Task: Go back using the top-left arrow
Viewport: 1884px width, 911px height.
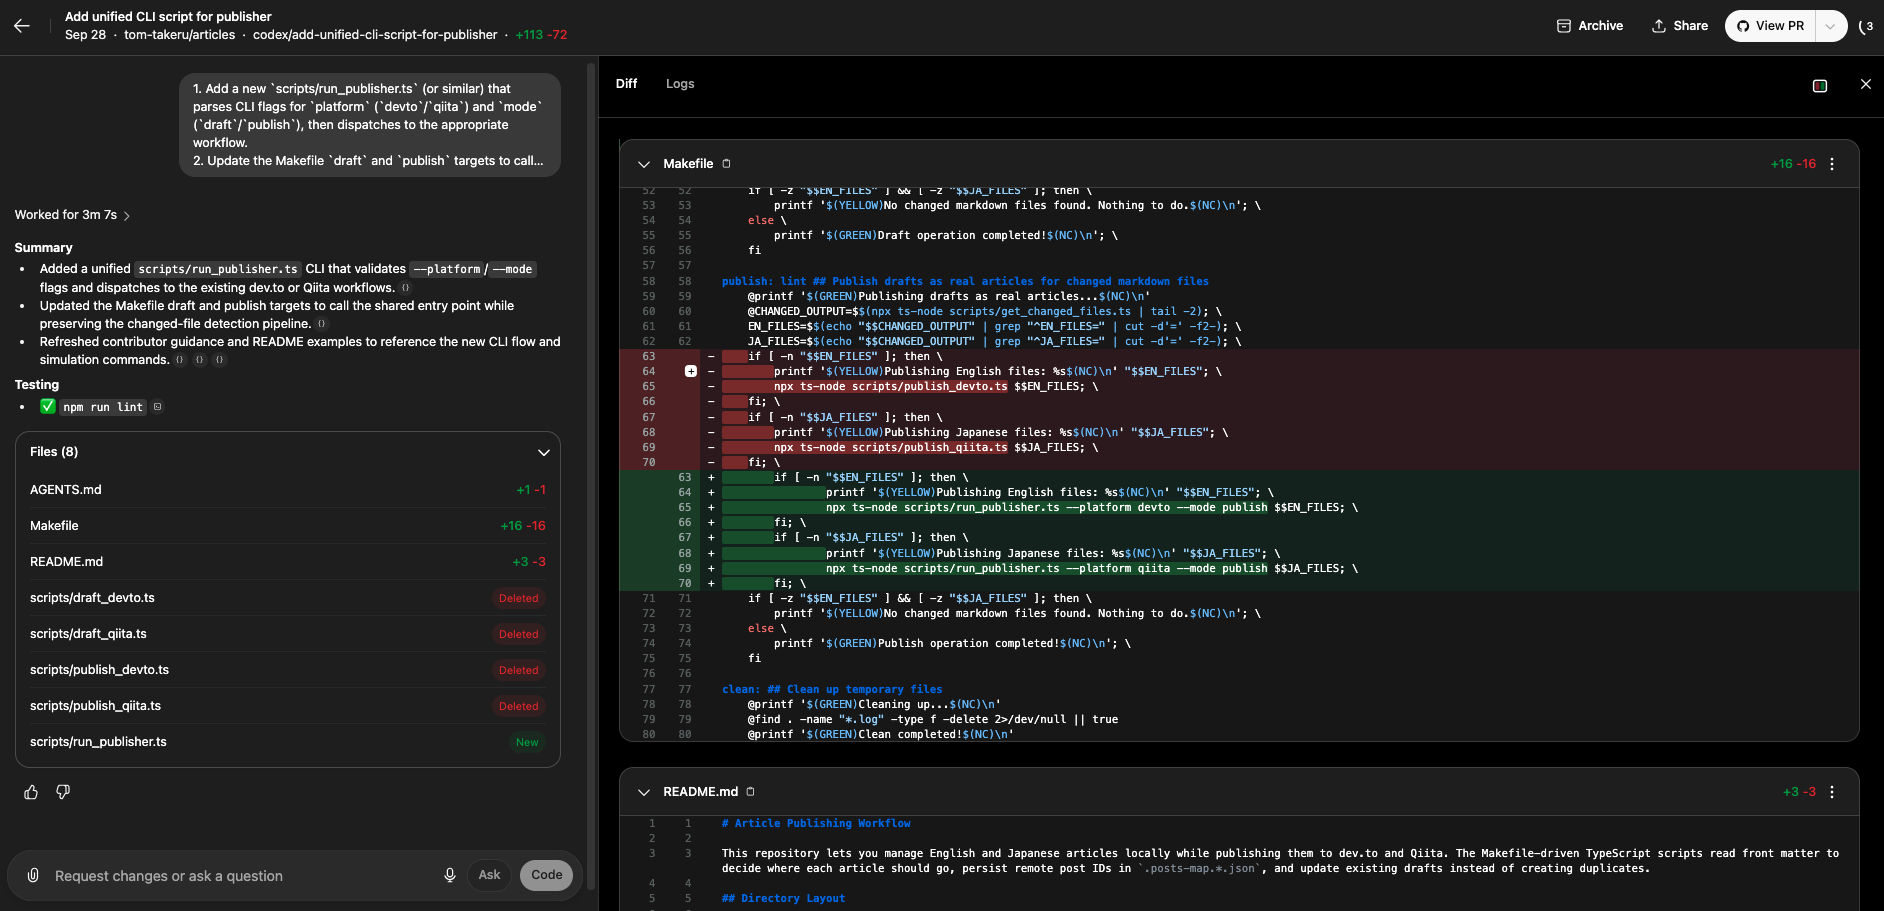Action: coord(22,26)
